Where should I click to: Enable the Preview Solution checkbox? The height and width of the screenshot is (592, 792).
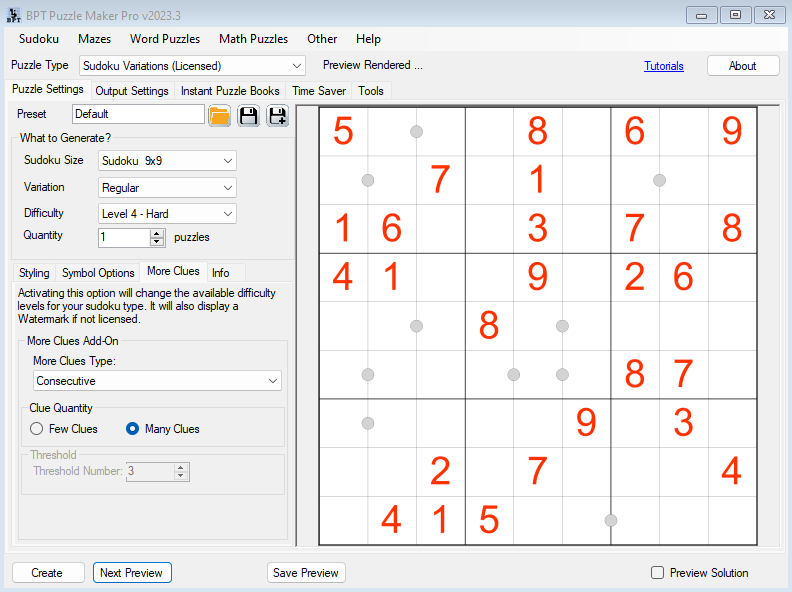point(657,573)
